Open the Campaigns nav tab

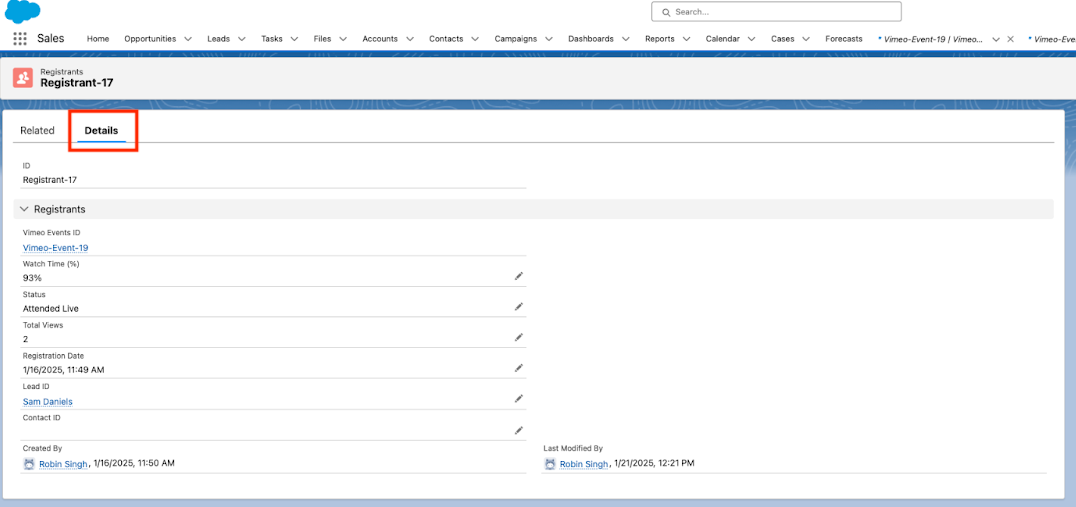tap(515, 39)
